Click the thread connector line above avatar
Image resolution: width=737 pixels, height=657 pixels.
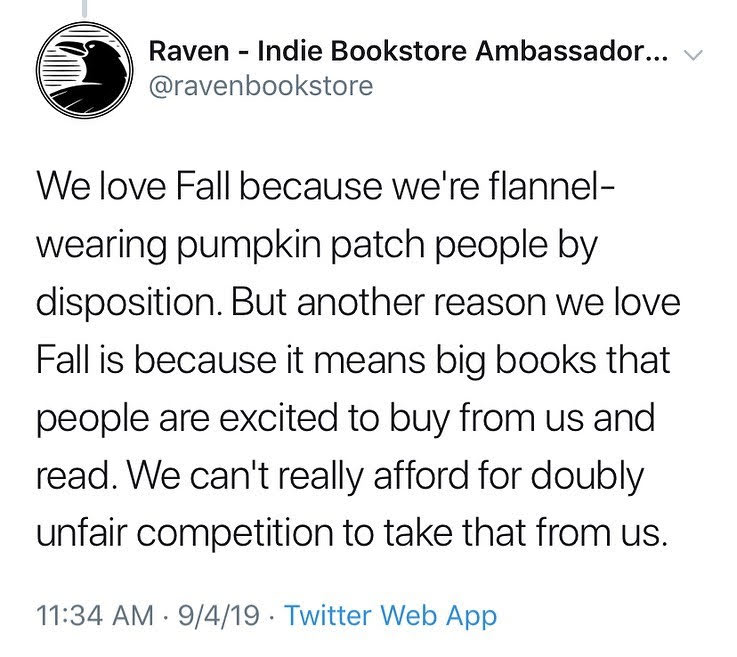tap(85, 8)
